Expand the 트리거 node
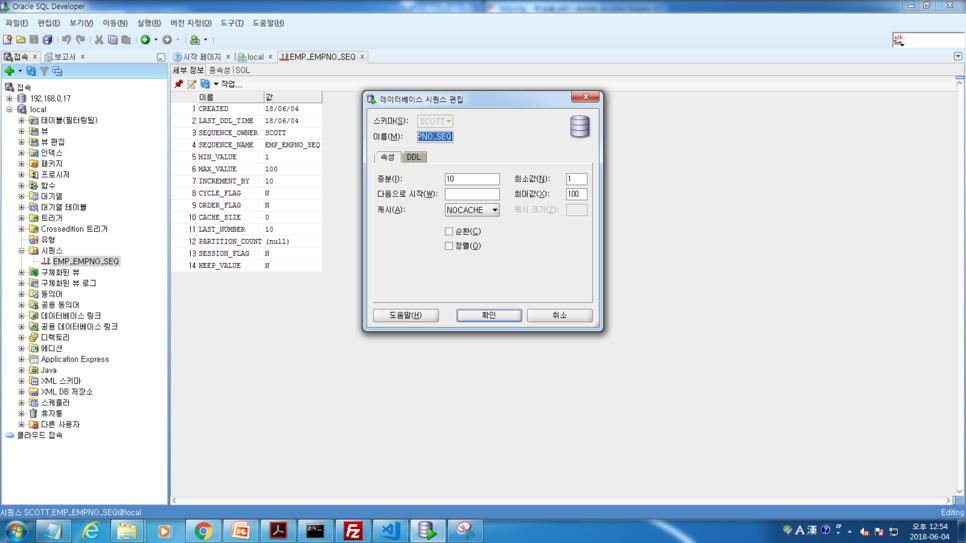 click(21, 218)
